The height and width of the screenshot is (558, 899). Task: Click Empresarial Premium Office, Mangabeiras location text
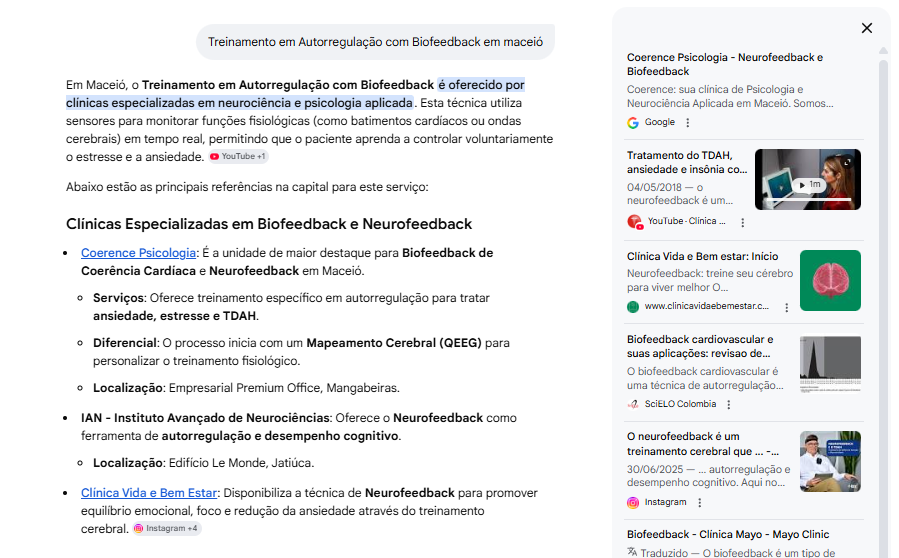tap(284, 388)
